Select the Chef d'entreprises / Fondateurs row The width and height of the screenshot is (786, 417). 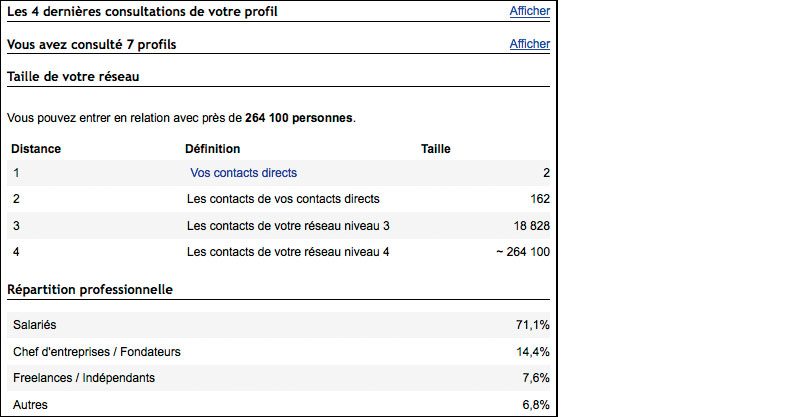279,351
